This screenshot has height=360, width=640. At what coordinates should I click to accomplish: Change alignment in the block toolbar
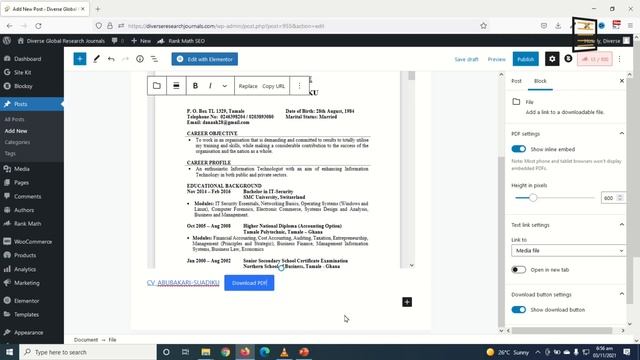[x=176, y=86]
